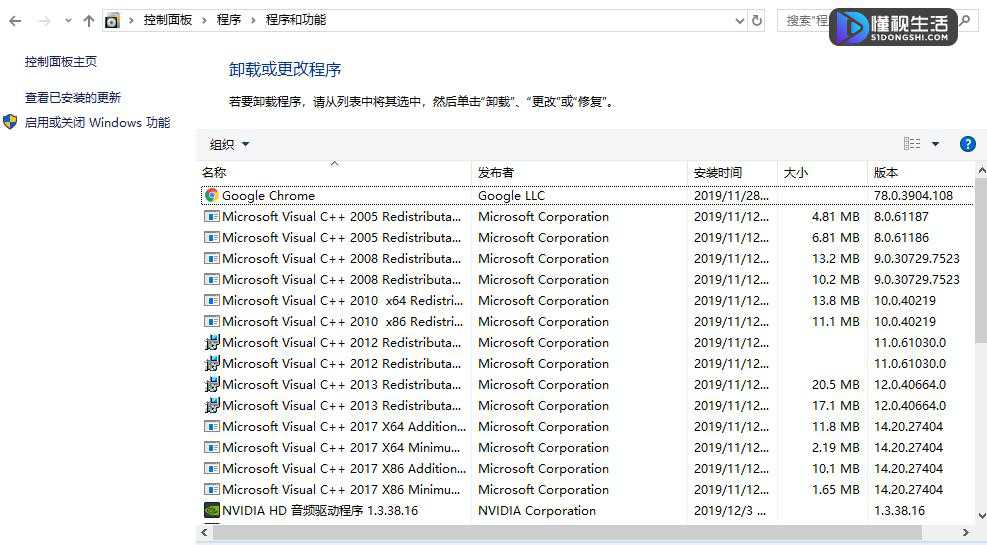
Task: Expand the address bar history dropdown
Action: point(740,21)
